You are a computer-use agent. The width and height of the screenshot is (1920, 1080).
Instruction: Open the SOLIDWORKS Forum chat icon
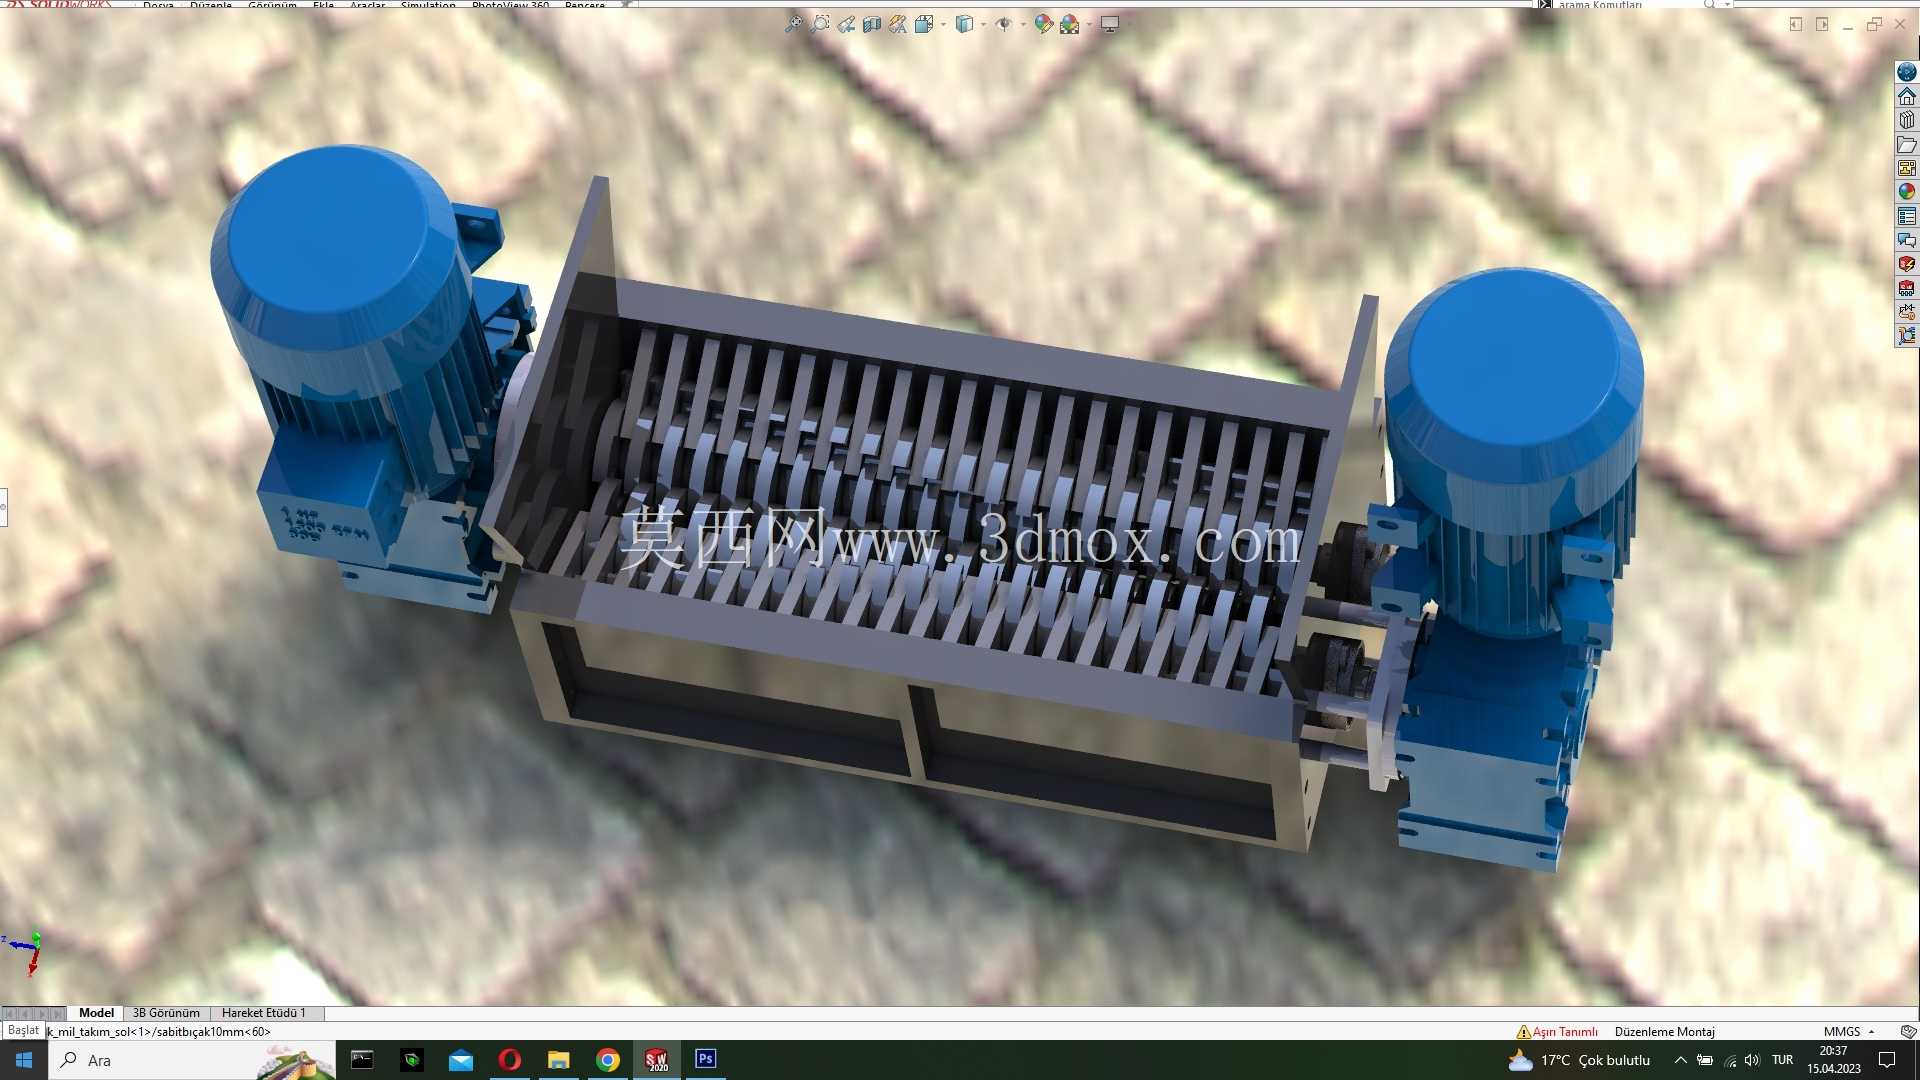pyautogui.click(x=1907, y=240)
